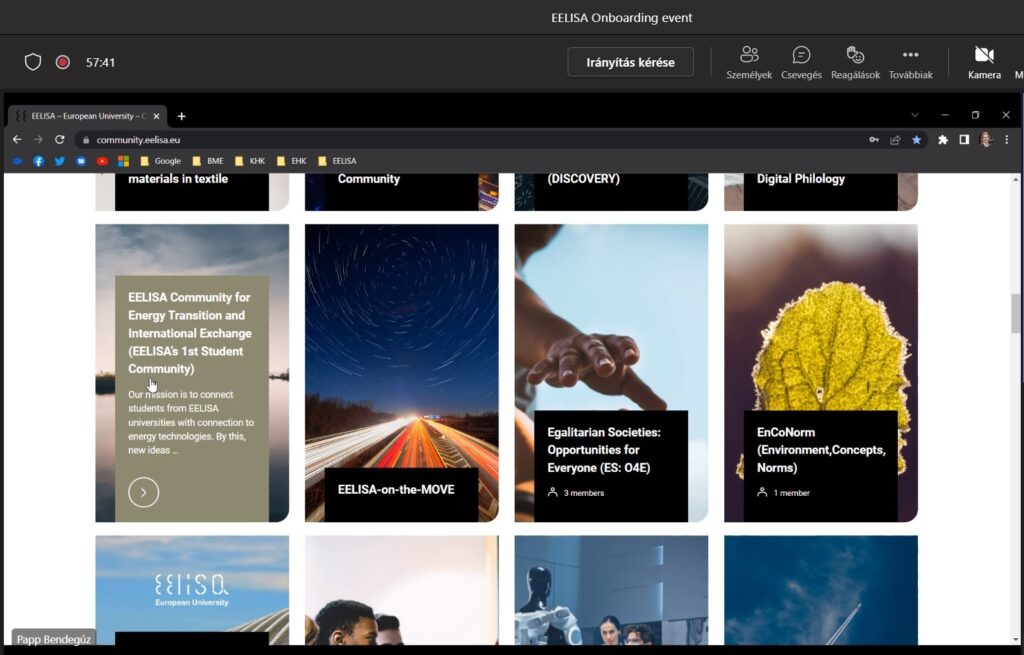Click the 57:41 meeting timer
Screen dimensions: 1024x655
click(x=100, y=62)
